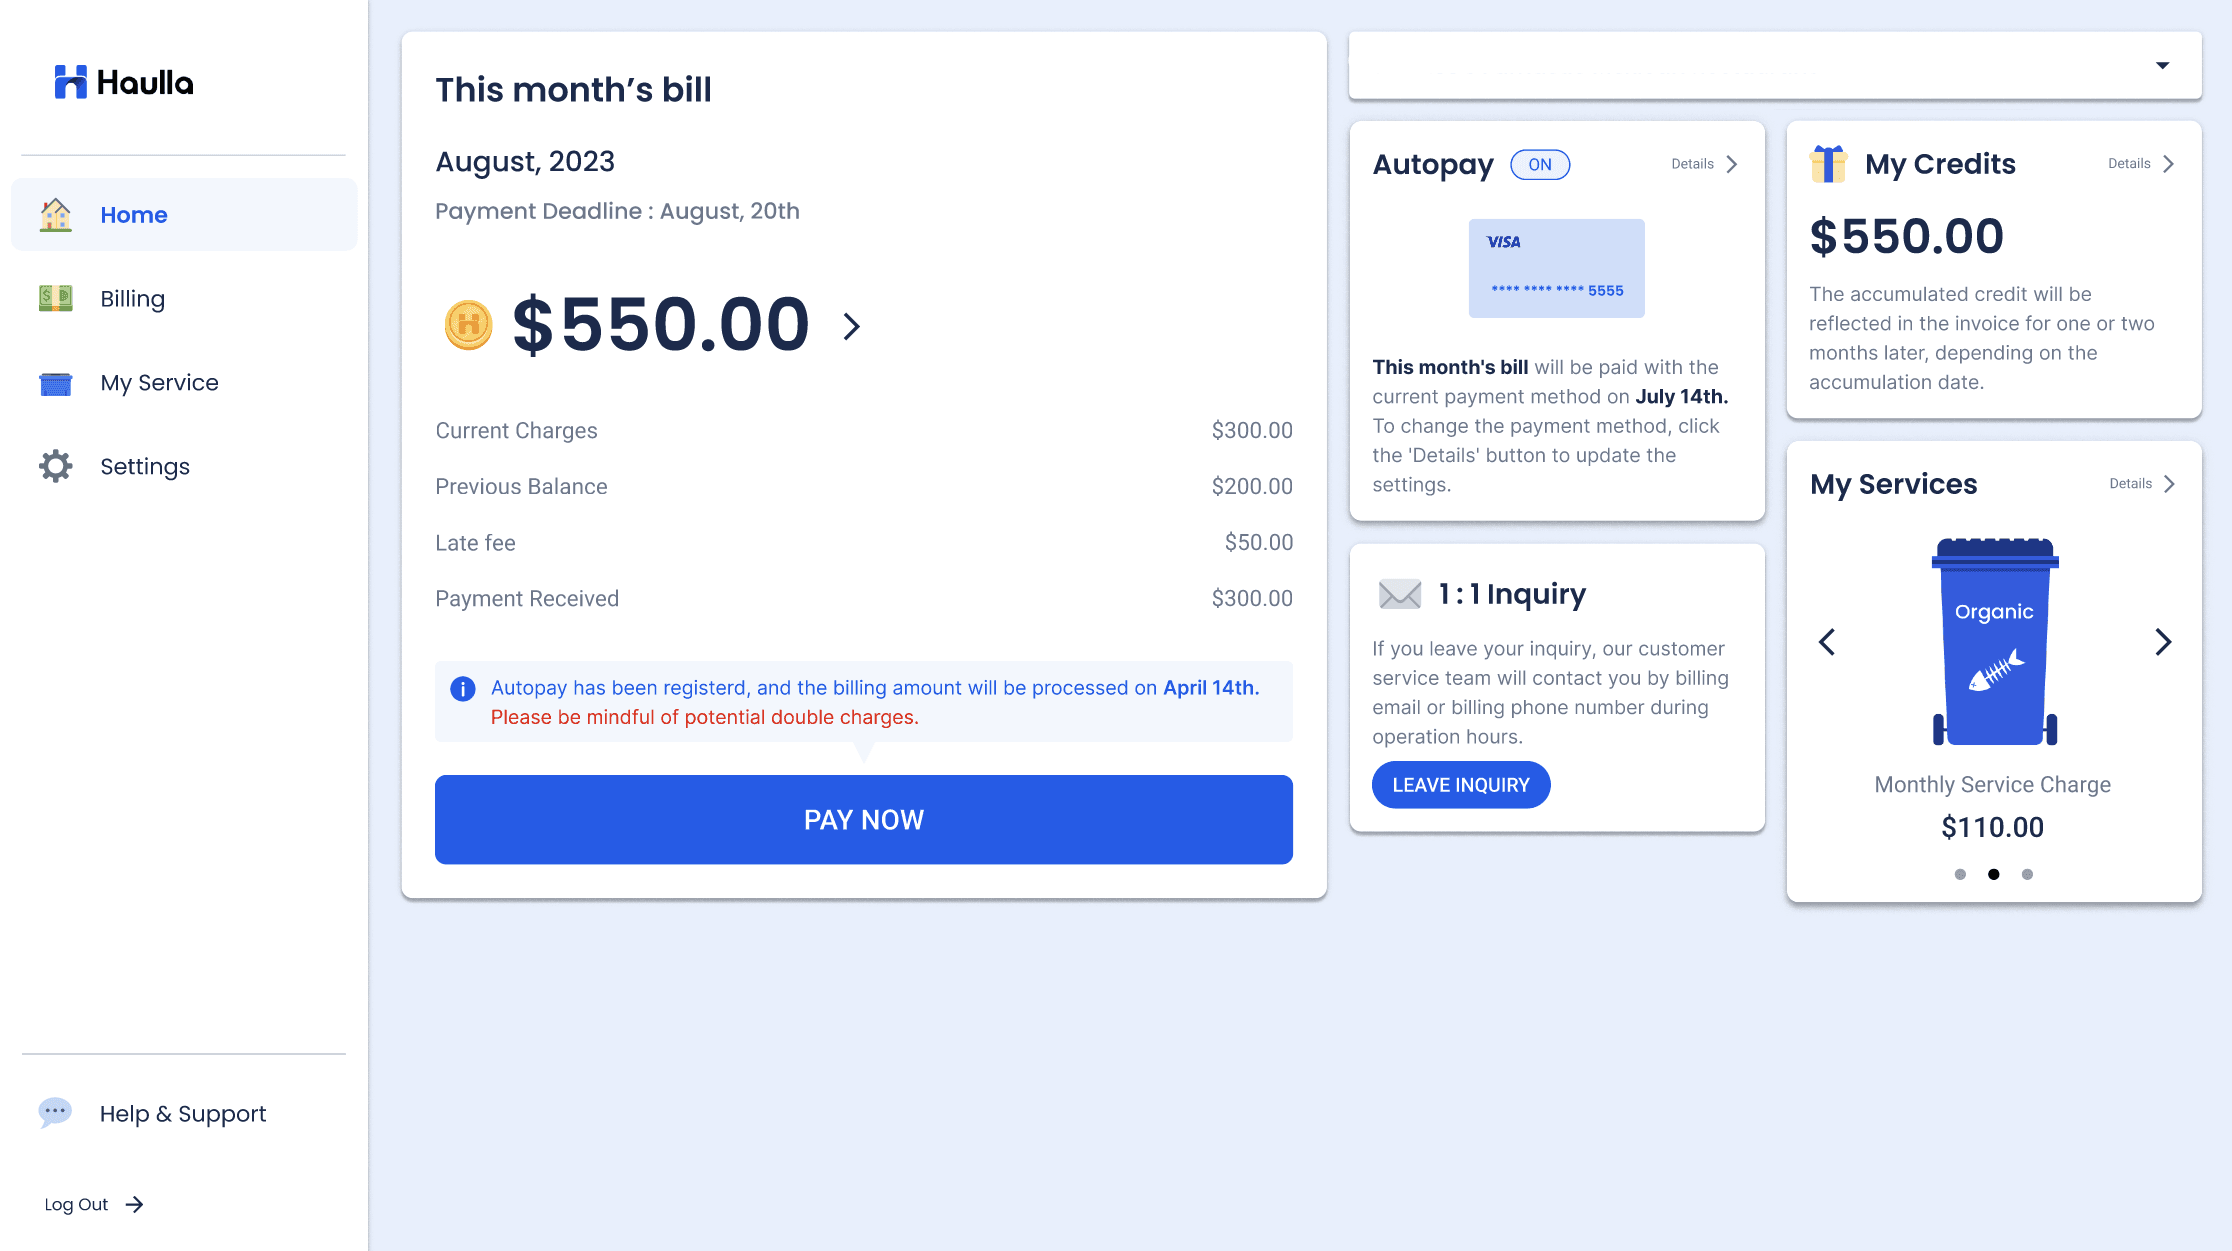The height and width of the screenshot is (1251, 2232).
Task: Click the gold coin icon beside bill amount
Action: tap(468, 325)
